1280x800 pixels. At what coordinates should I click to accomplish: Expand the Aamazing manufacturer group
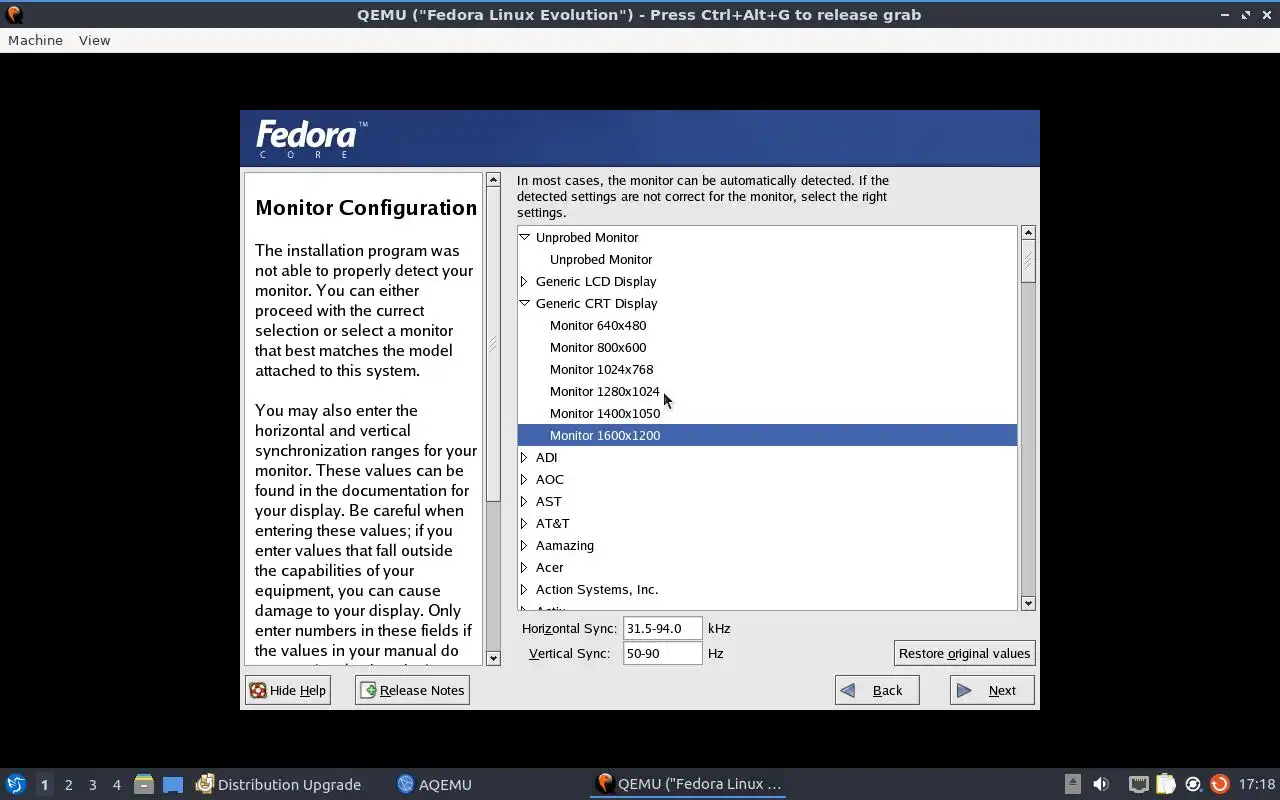pos(524,545)
